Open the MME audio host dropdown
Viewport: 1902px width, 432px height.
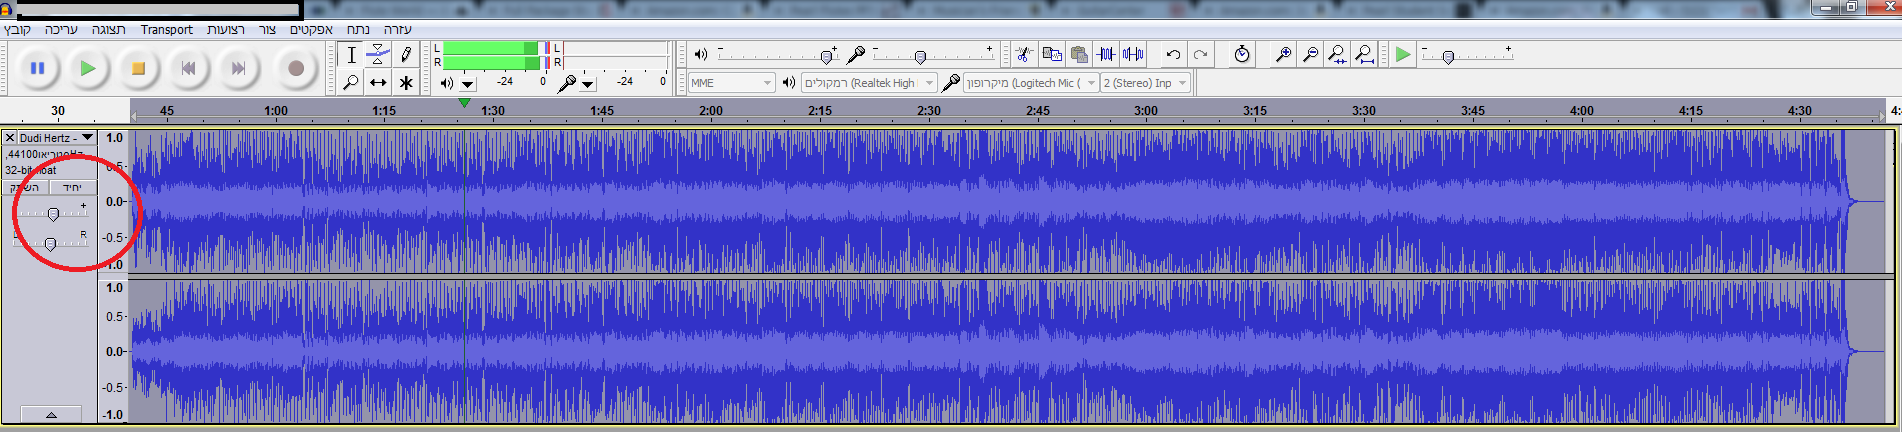click(731, 83)
